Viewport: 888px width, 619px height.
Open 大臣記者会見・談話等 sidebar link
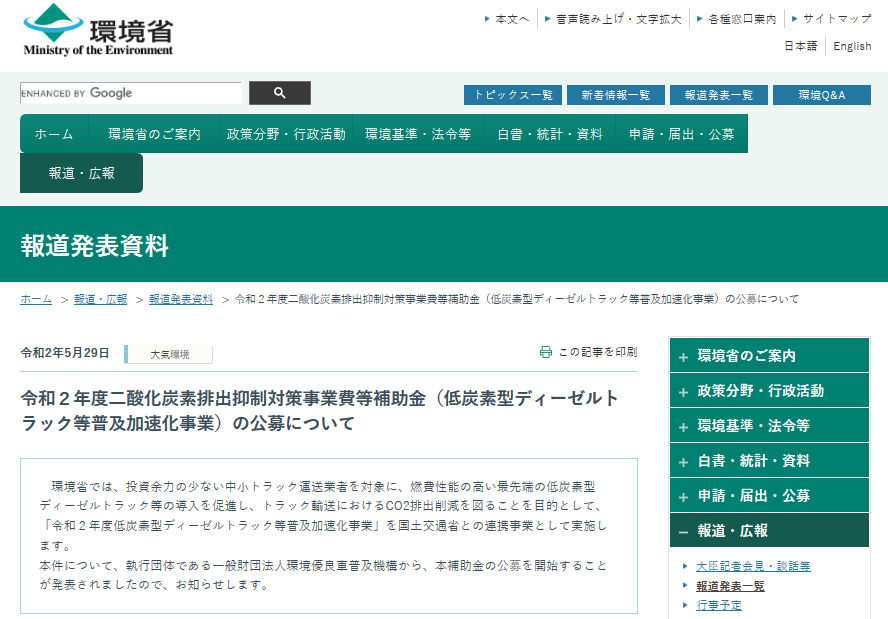(753, 566)
